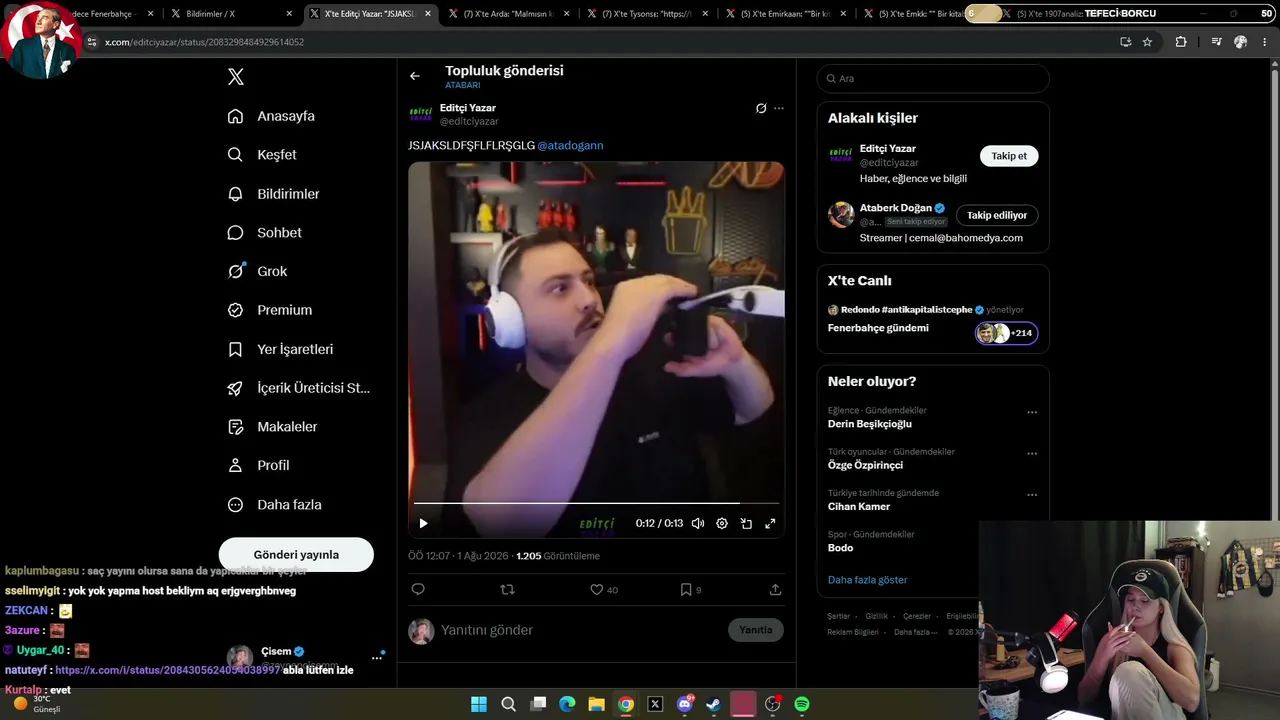This screenshot has width=1280, height=720.
Task: Open Windows taskbar search
Action: (x=508, y=704)
